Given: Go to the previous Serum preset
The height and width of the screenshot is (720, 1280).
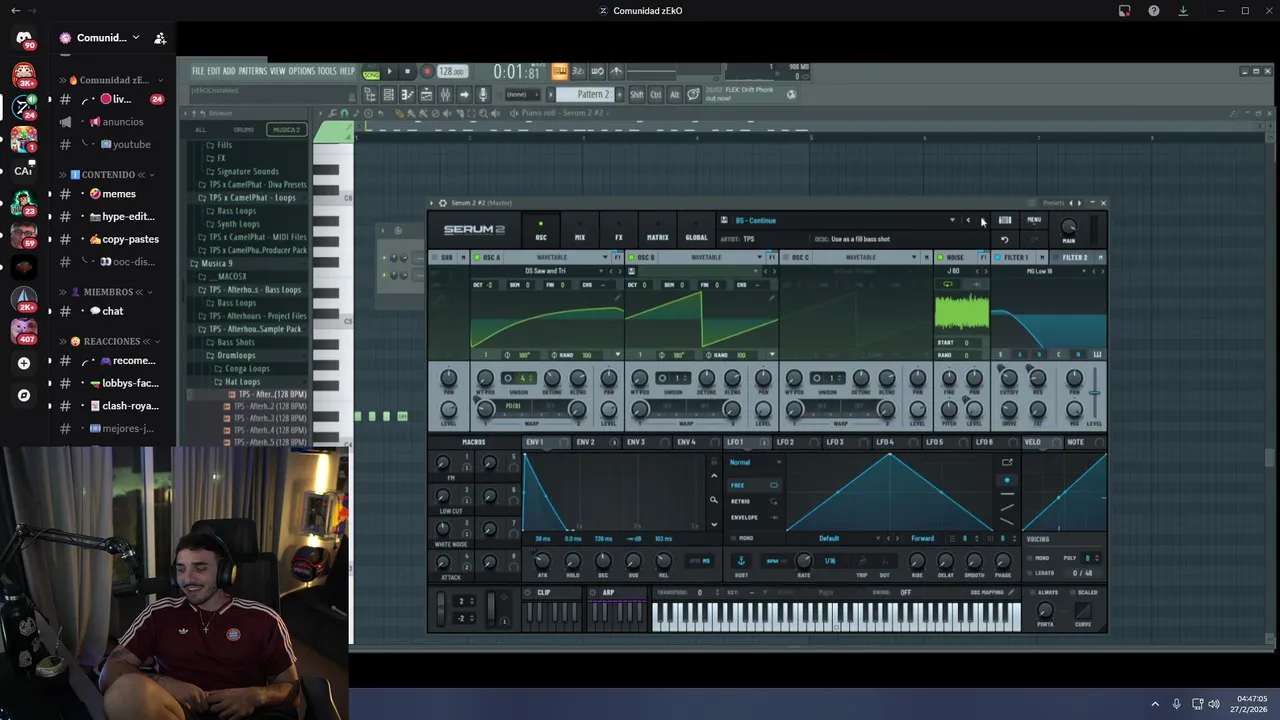Looking at the screenshot, I should [967, 220].
